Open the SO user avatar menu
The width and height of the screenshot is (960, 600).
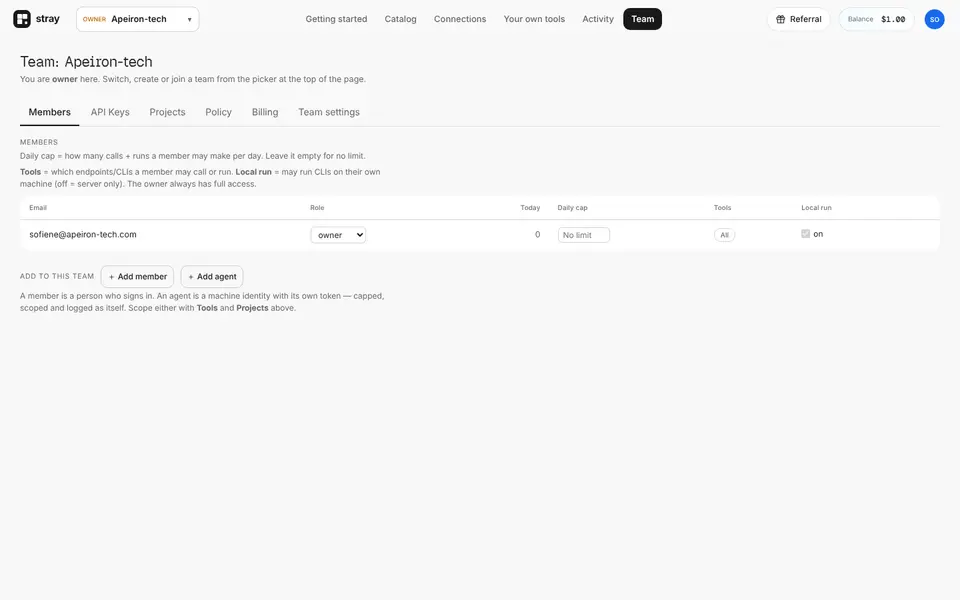click(934, 19)
